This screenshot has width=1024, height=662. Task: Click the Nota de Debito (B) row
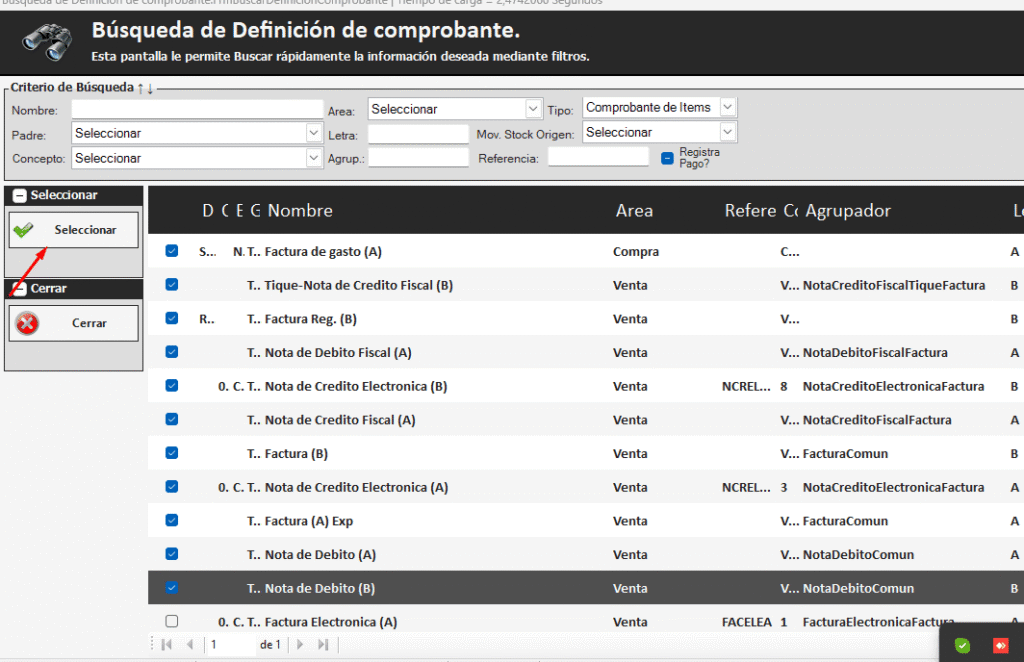tap(320, 588)
